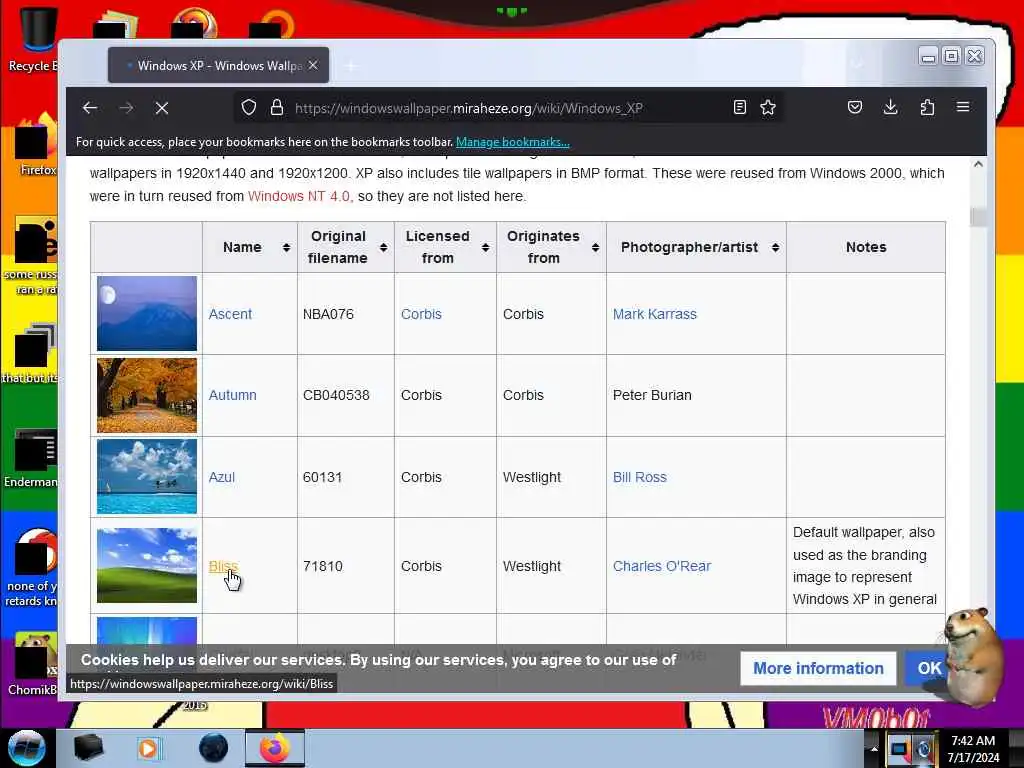Select the Peter Burian cell text
Viewport: 1024px width, 768px height.
click(652, 395)
